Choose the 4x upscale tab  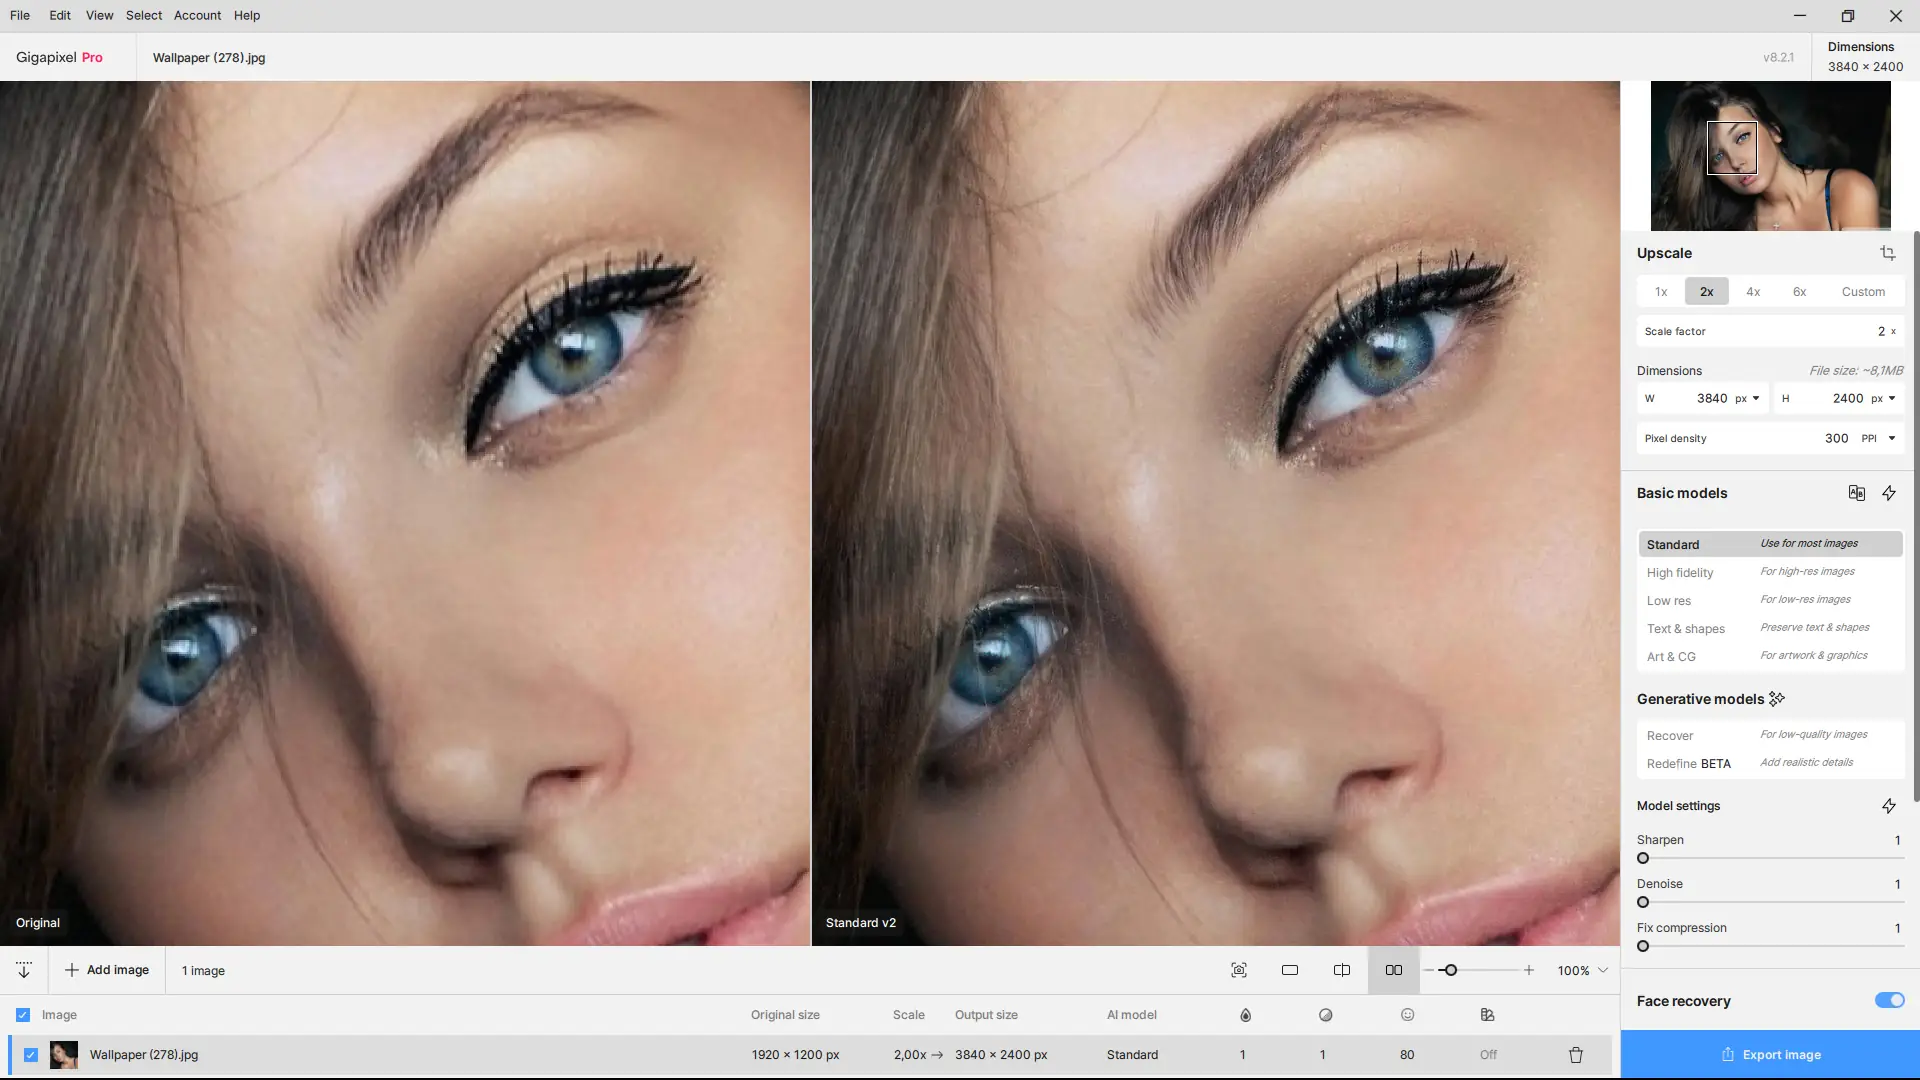(1752, 292)
